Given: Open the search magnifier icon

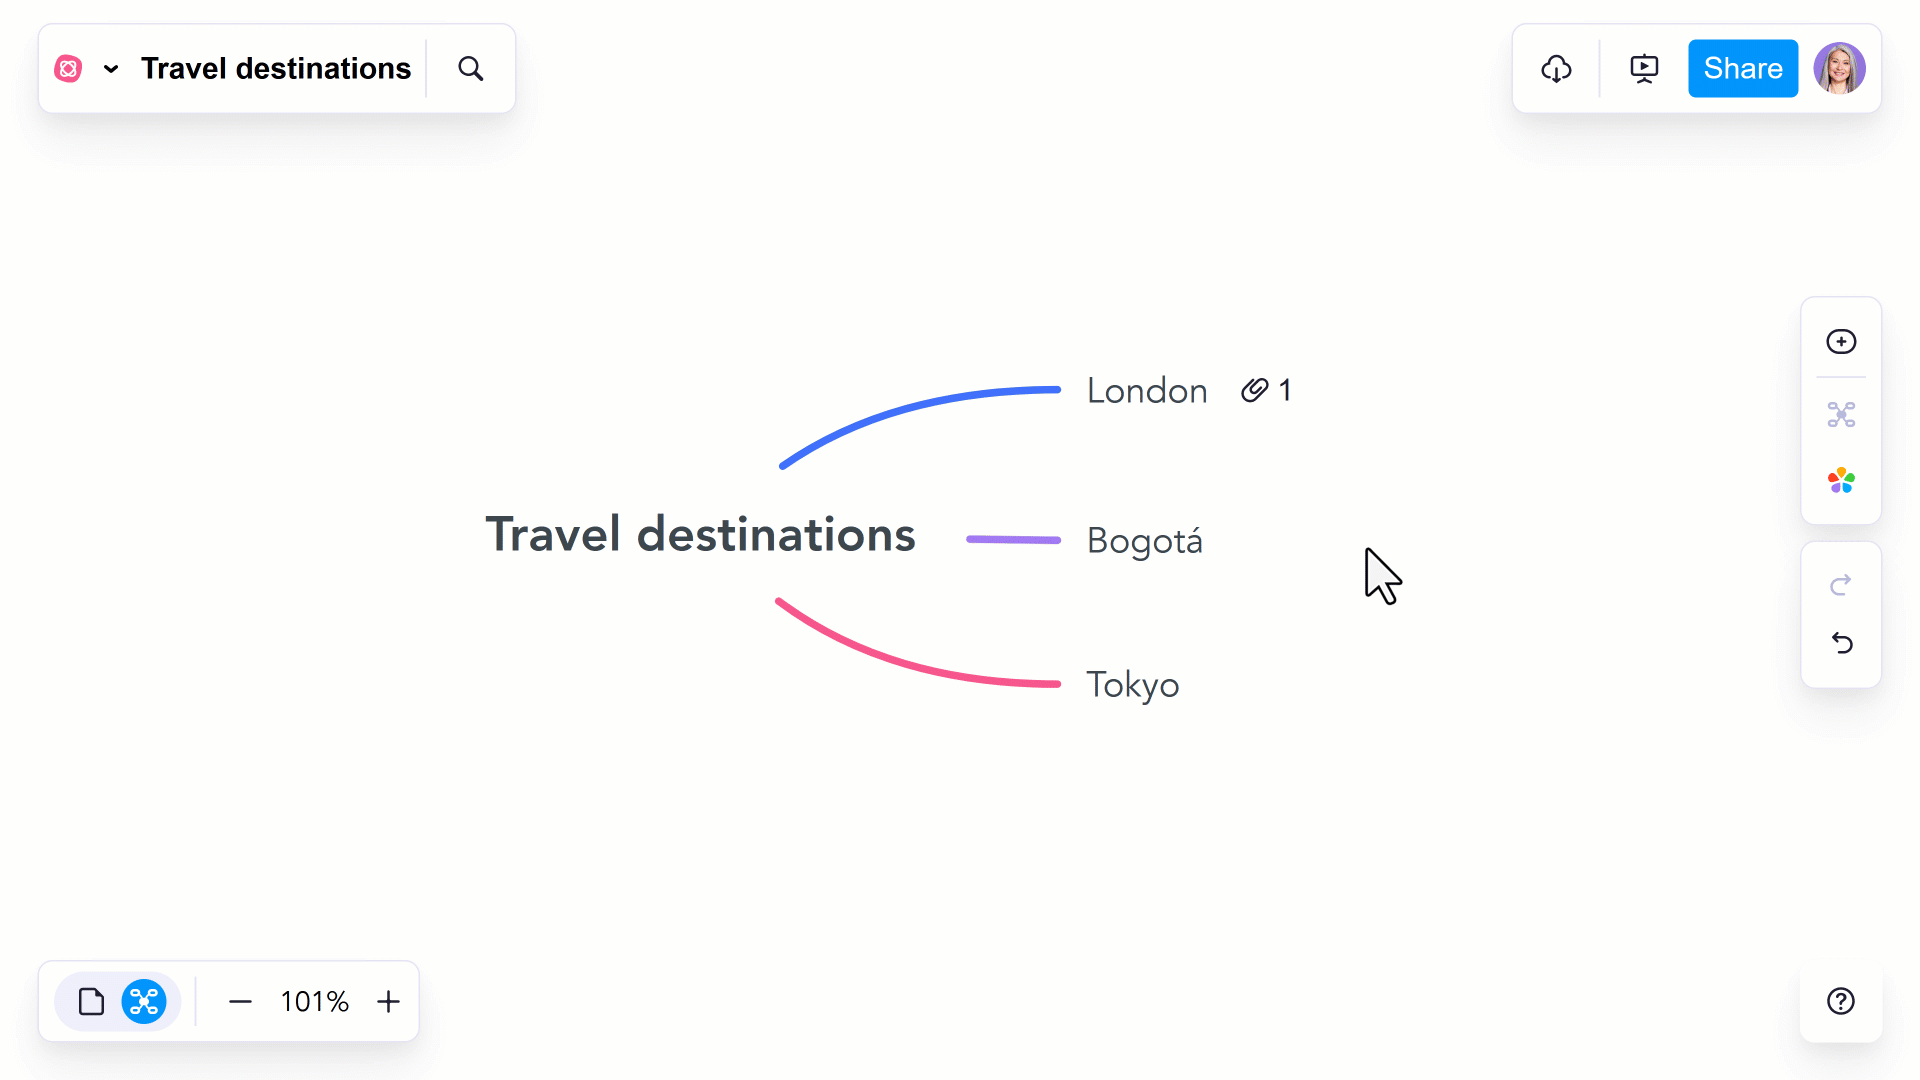Looking at the screenshot, I should pyautogui.click(x=471, y=69).
